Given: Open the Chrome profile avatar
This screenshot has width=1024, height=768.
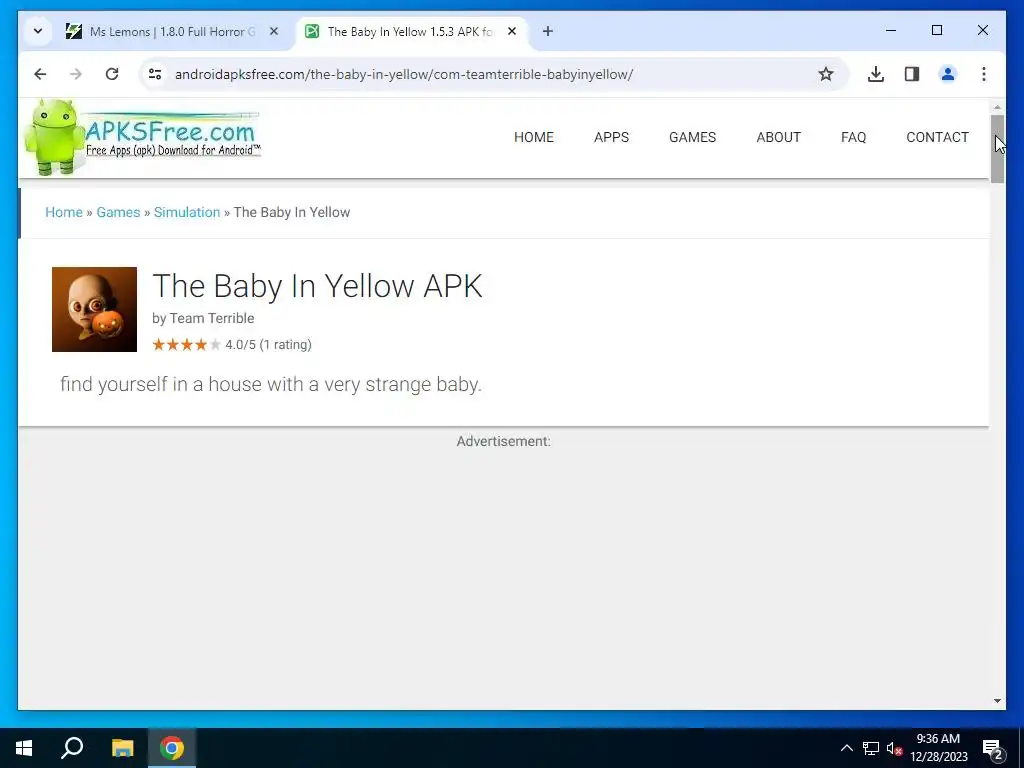Looking at the screenshot, I should pos(948,74).
